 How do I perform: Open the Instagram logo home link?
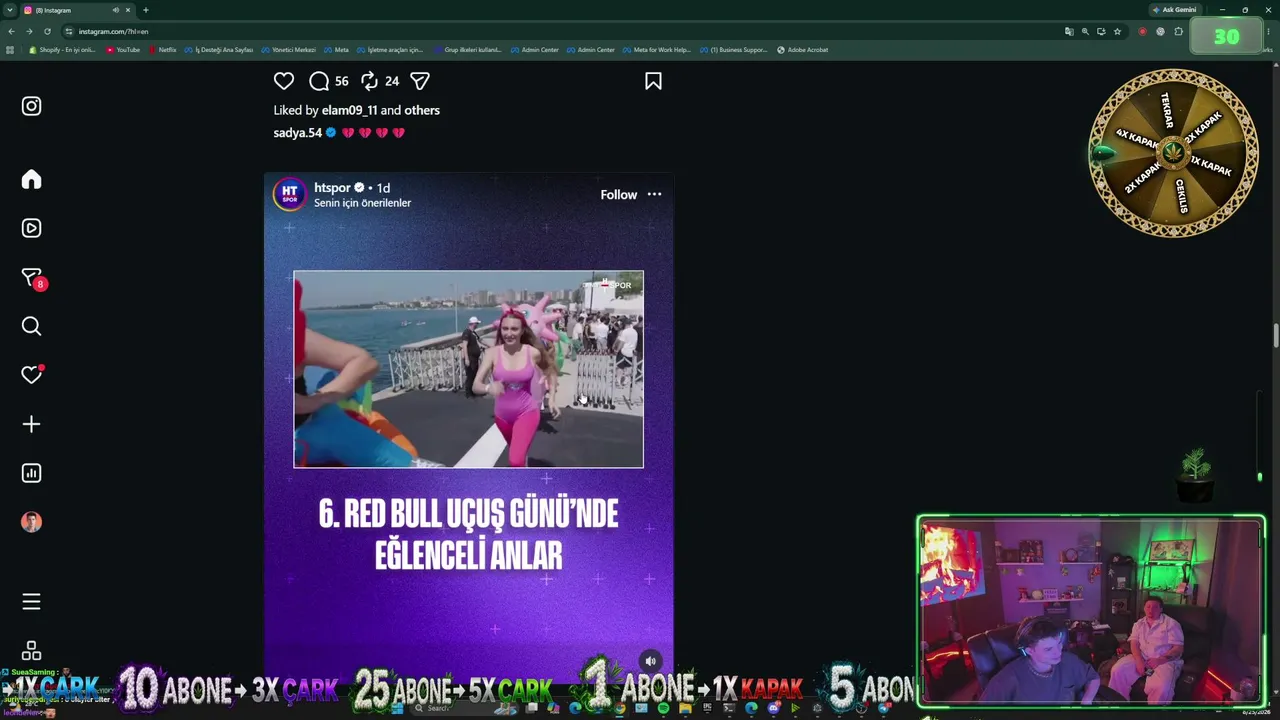[31, 106]
